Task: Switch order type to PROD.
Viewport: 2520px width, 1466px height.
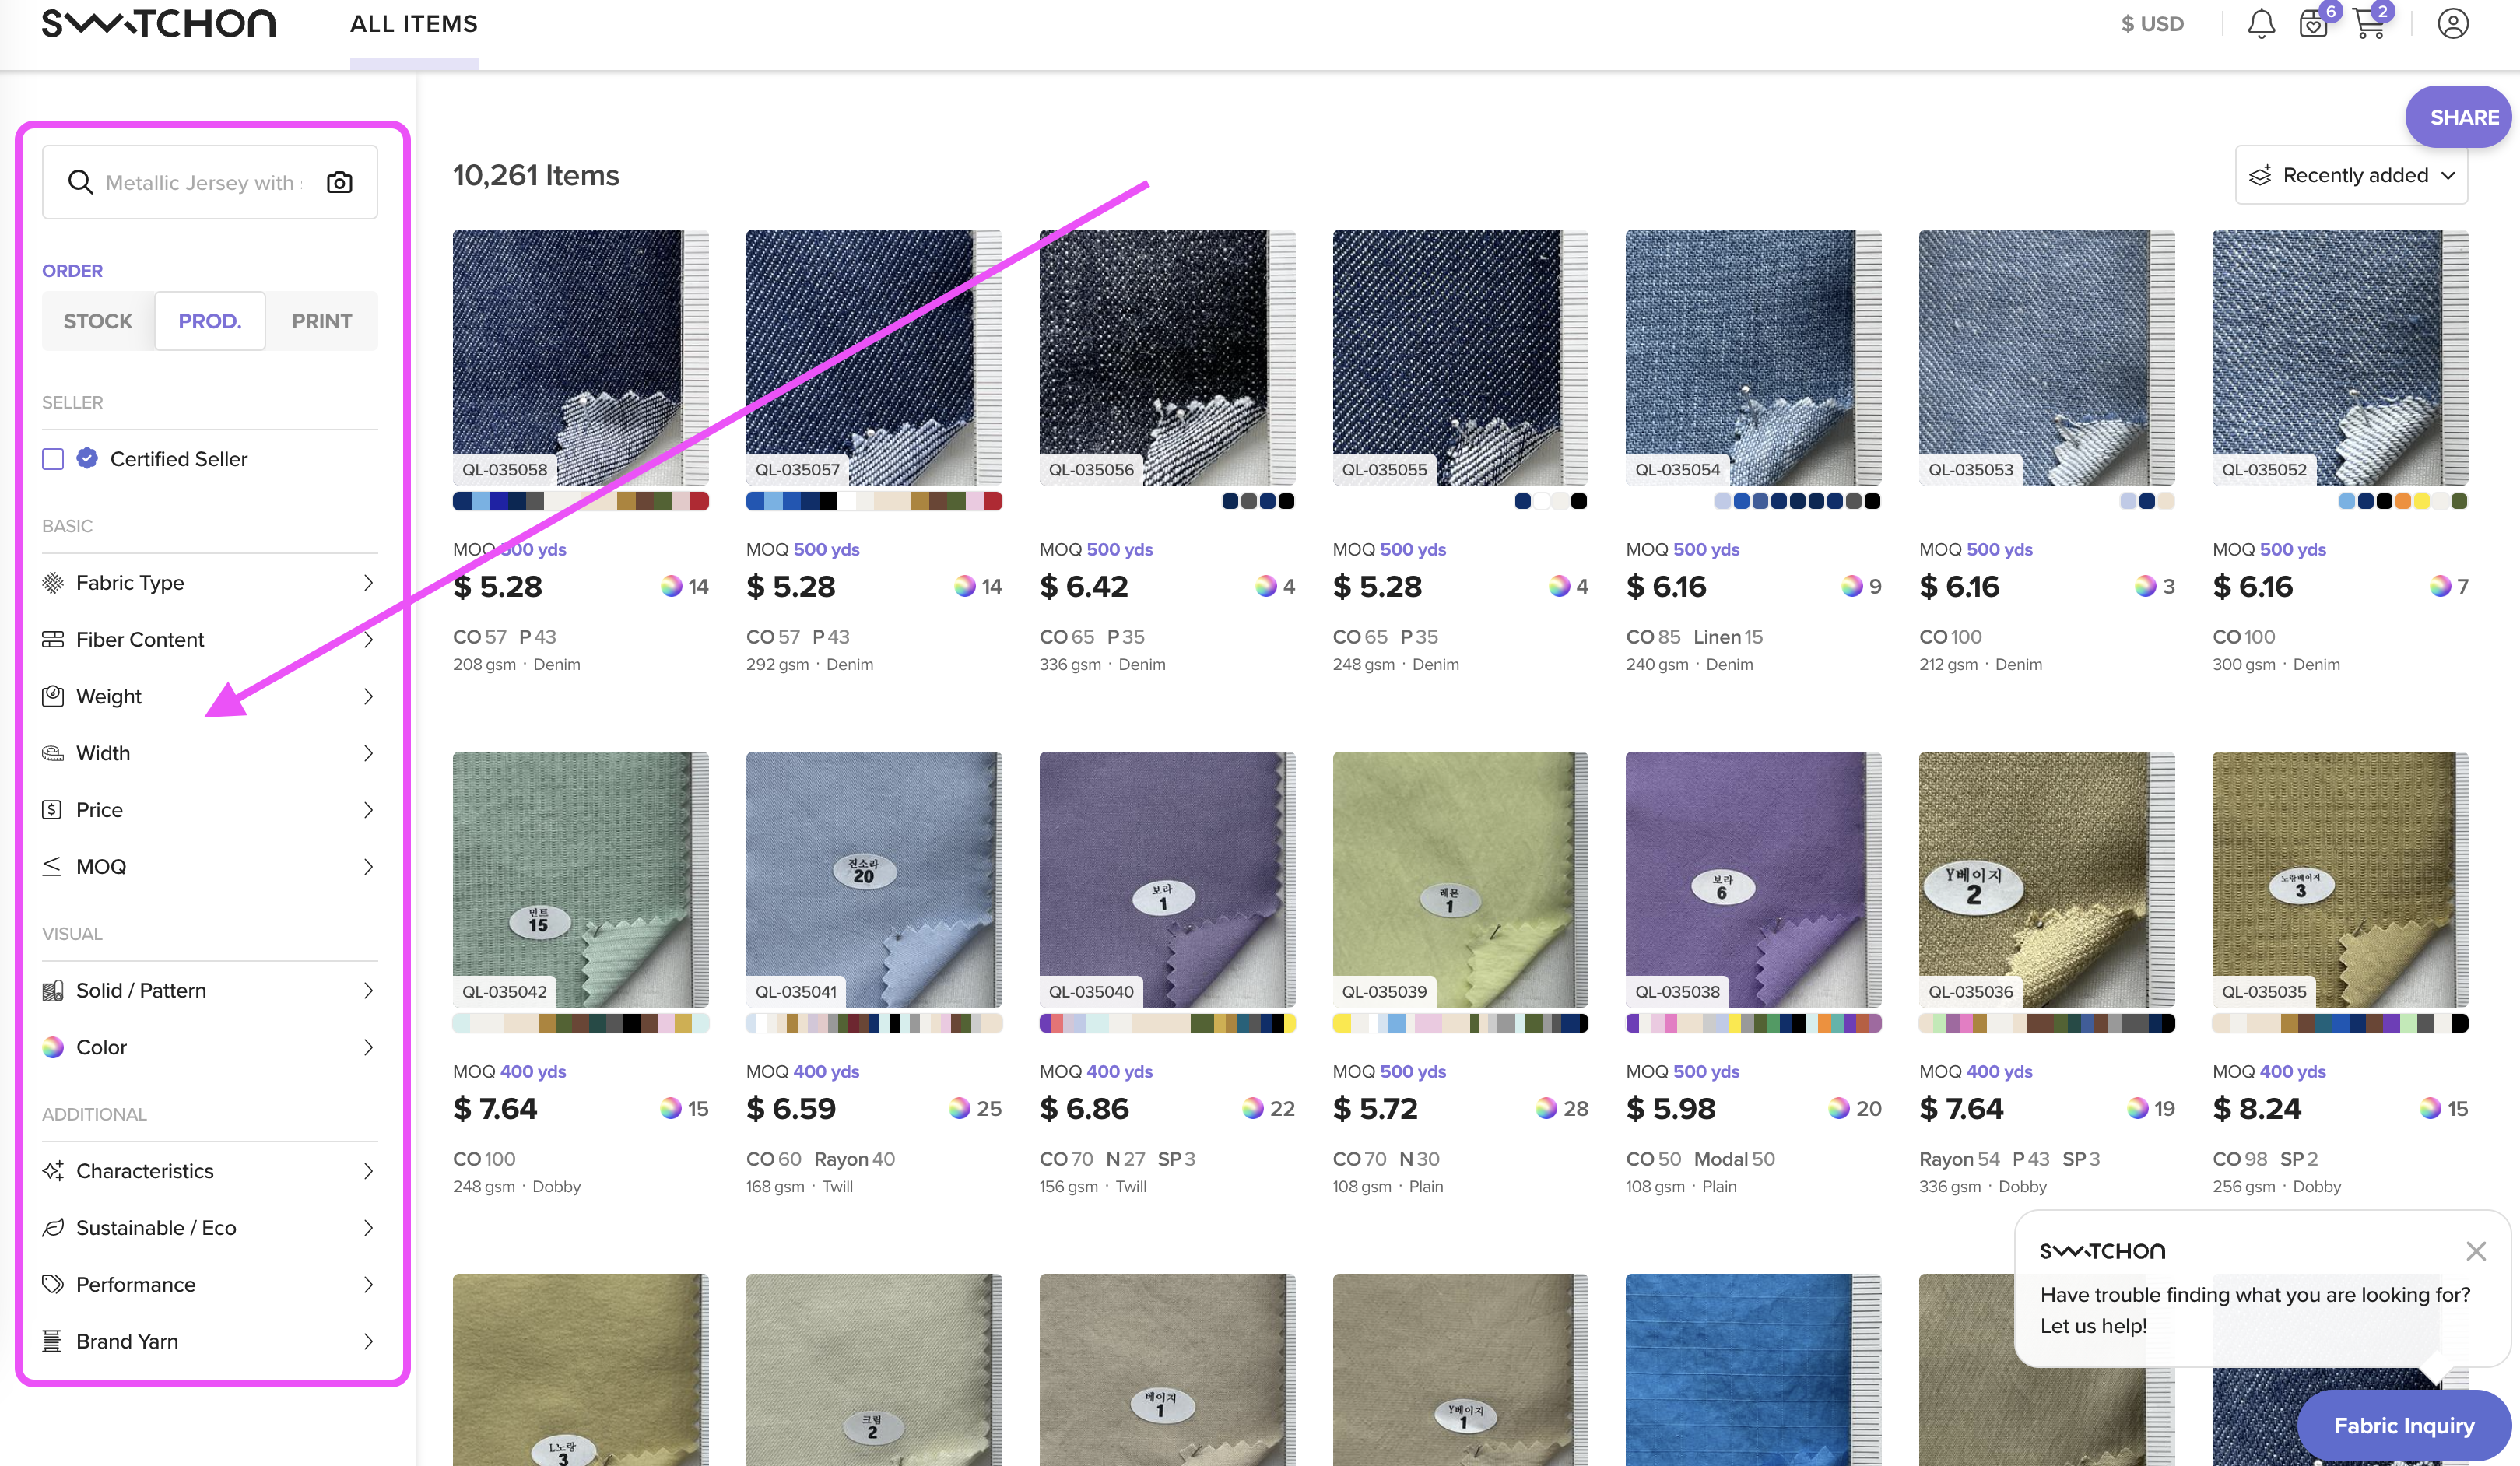Action: [x=210, y=321]
